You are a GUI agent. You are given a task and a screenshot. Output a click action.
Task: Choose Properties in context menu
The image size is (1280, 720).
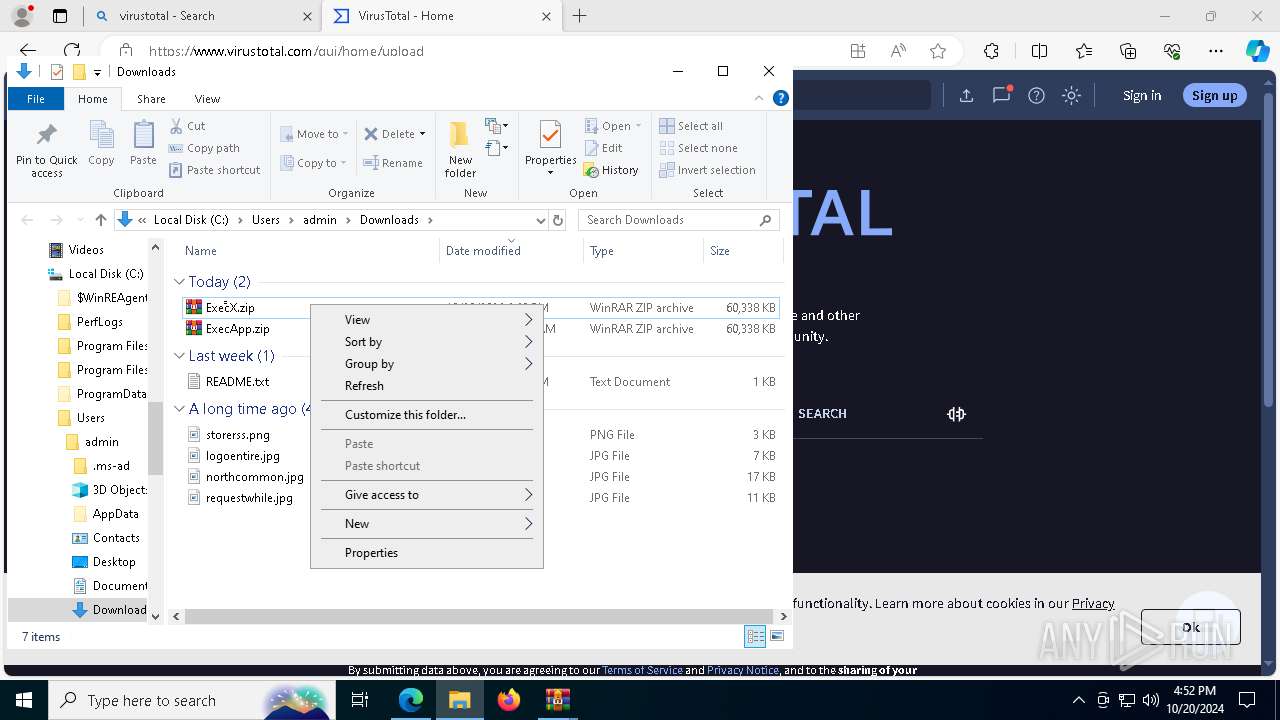coord(427,553)
